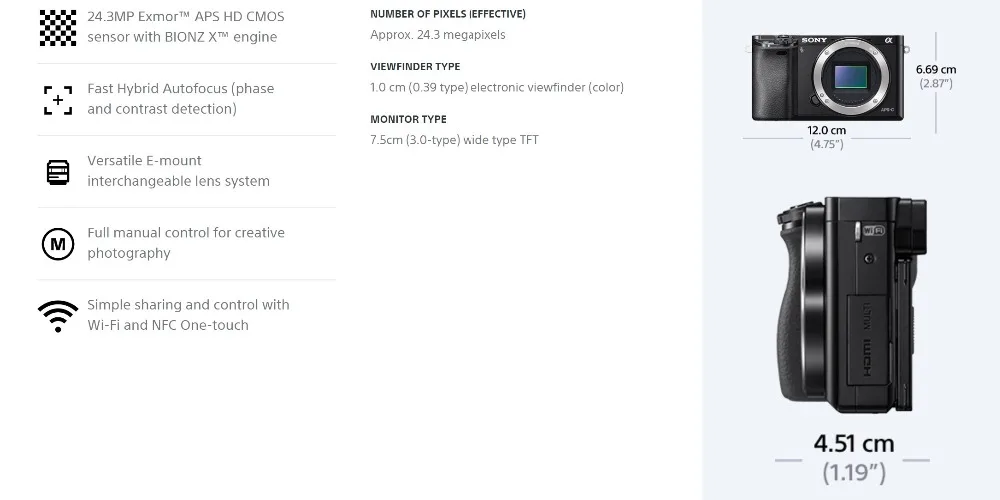Click the 12.0 cm width dimension label
Screen dimensions: 1000x500
click(827, 130)
